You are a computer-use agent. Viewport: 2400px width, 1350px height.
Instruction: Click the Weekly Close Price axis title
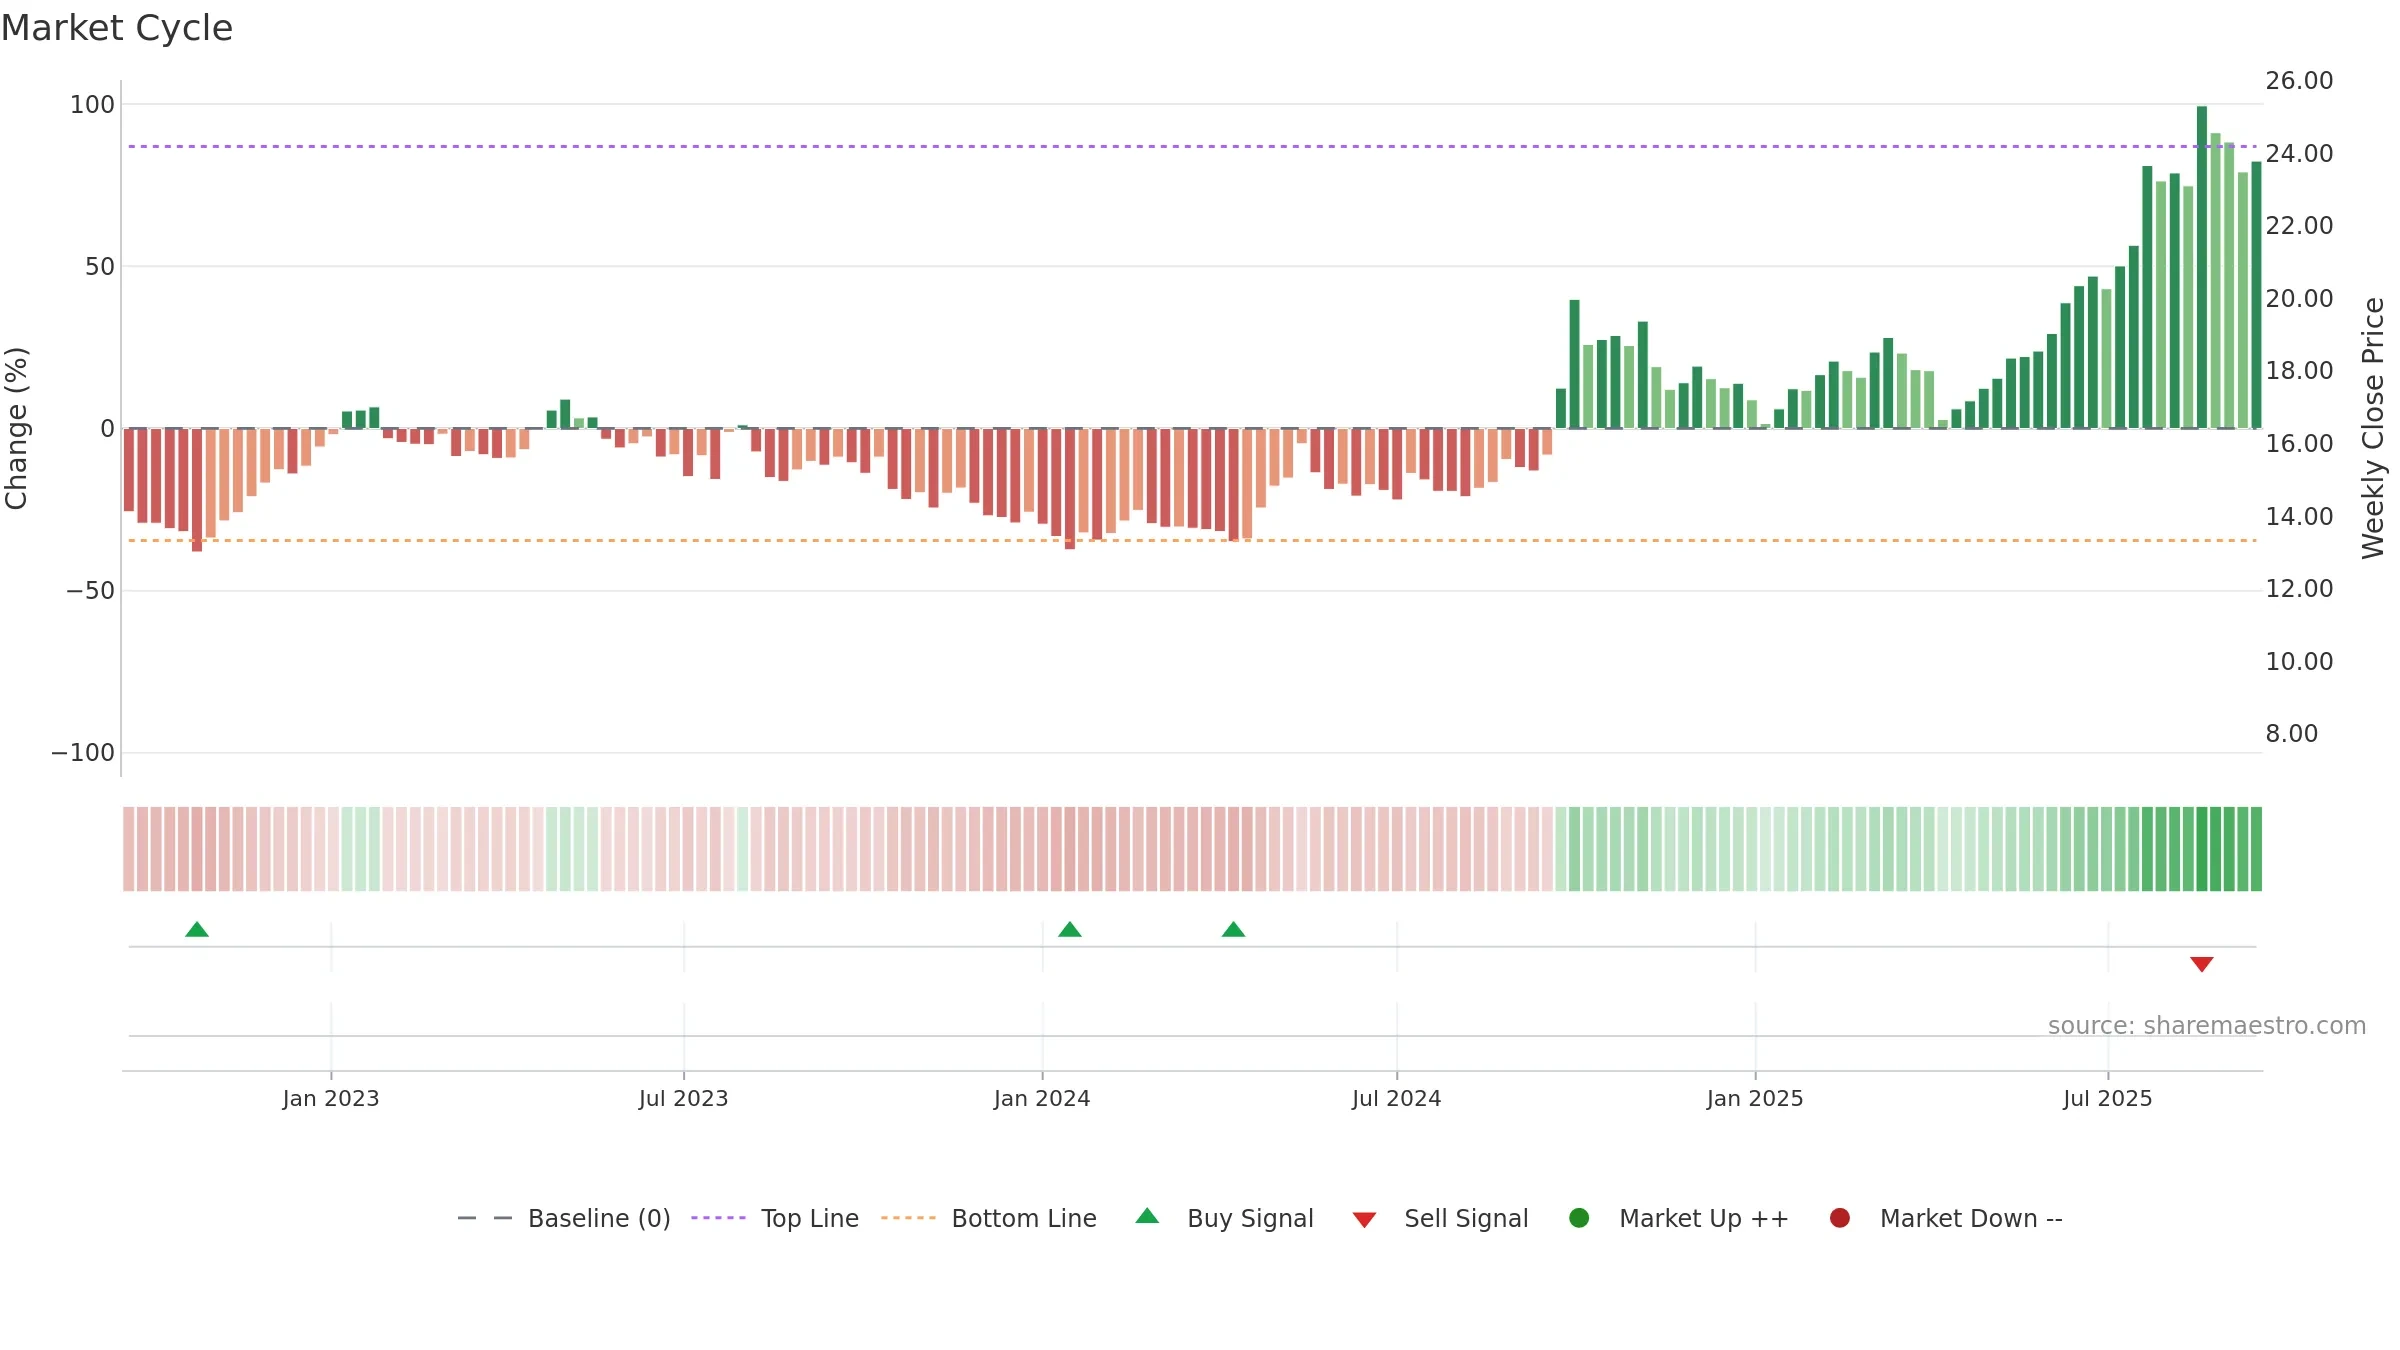(x=2373, y=428)
